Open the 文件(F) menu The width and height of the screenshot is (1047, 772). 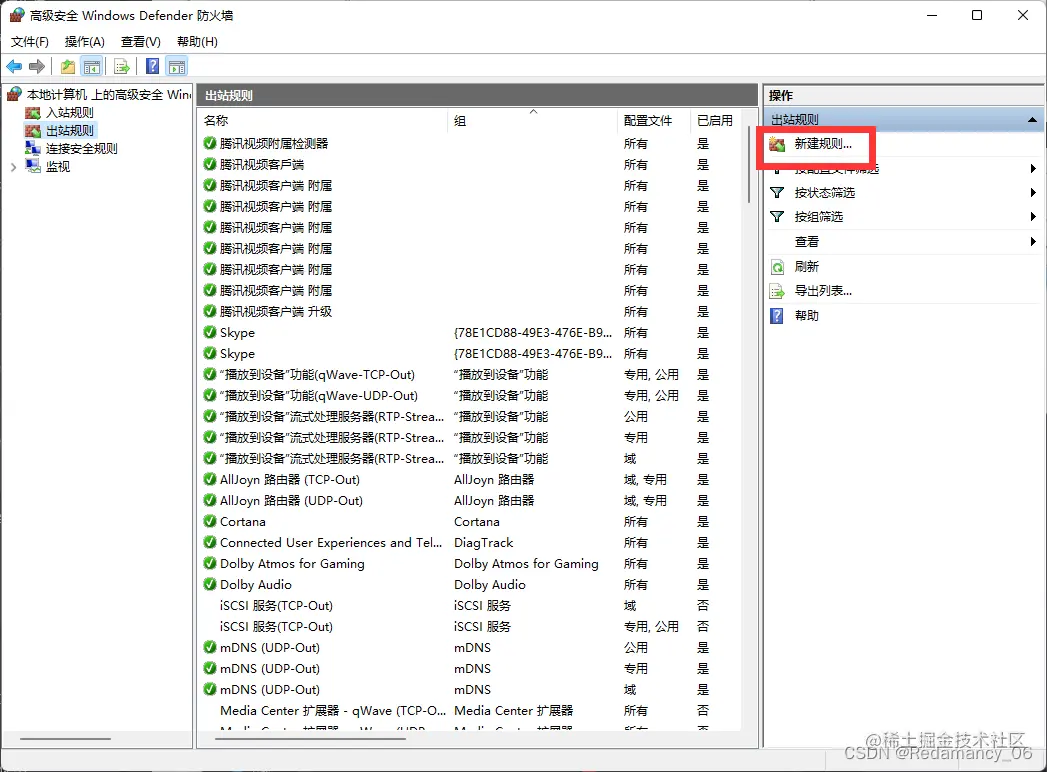point(29,41)
